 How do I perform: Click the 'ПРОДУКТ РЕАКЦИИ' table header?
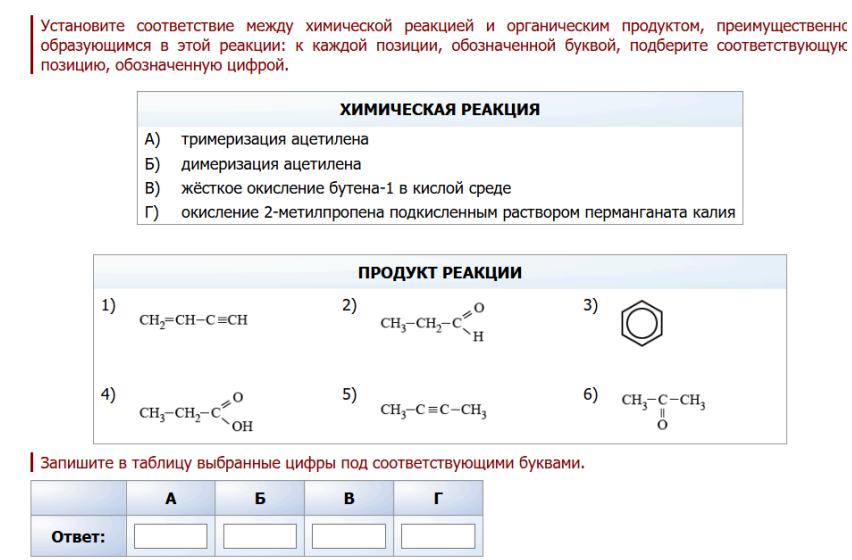coord(440,272)
